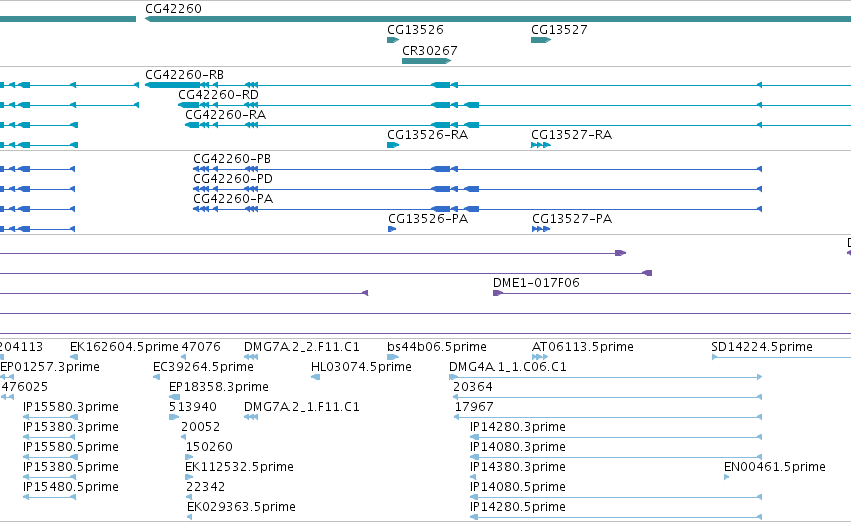Click the CG42260-PB protein label

point(232,158)
